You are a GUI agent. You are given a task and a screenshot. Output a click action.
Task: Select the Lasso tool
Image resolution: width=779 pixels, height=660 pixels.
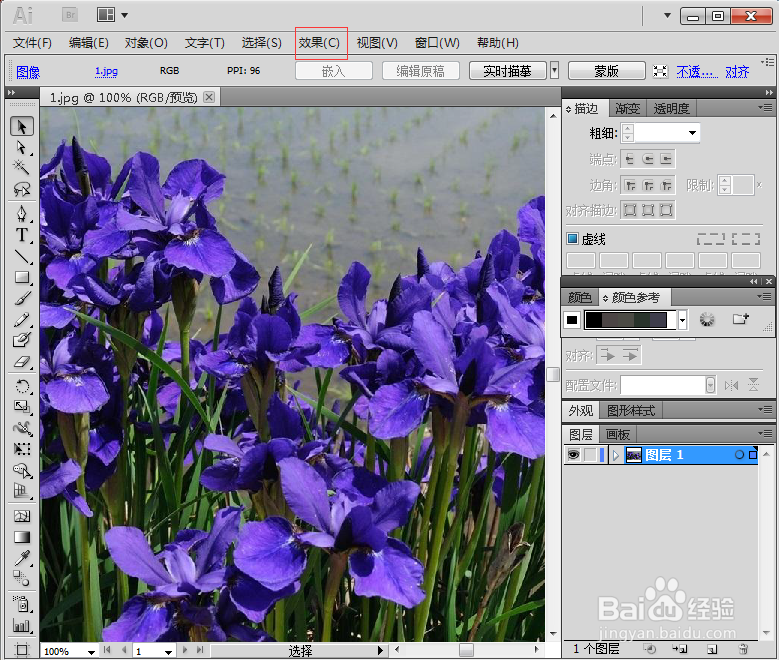(21, 188)
